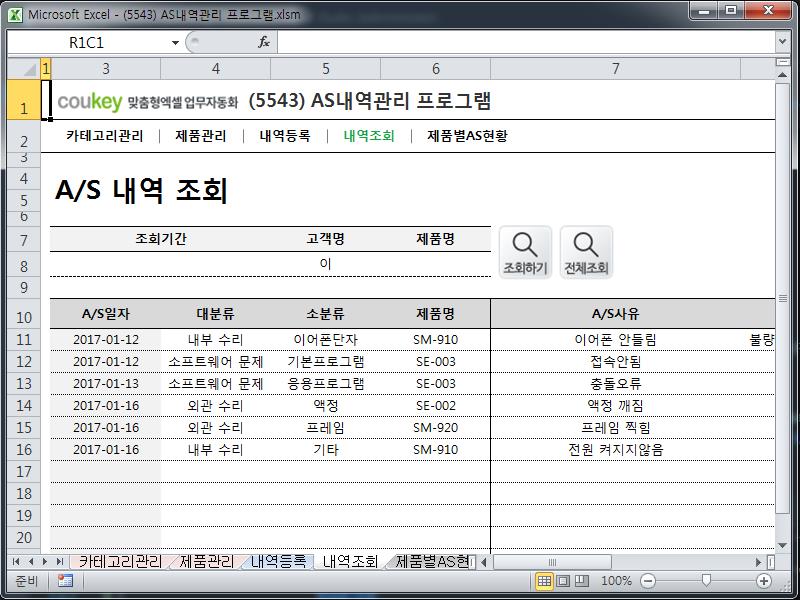Screen dimensions: 800x600
Task: Click the A/S일자 table header
Action: [x=106, y=314]
